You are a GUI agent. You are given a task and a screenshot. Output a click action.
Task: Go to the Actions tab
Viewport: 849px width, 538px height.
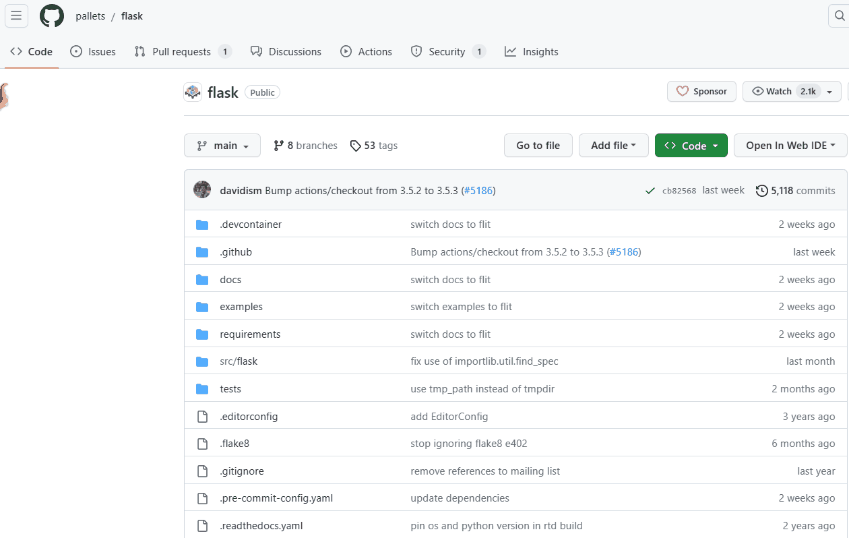[366, 52]
